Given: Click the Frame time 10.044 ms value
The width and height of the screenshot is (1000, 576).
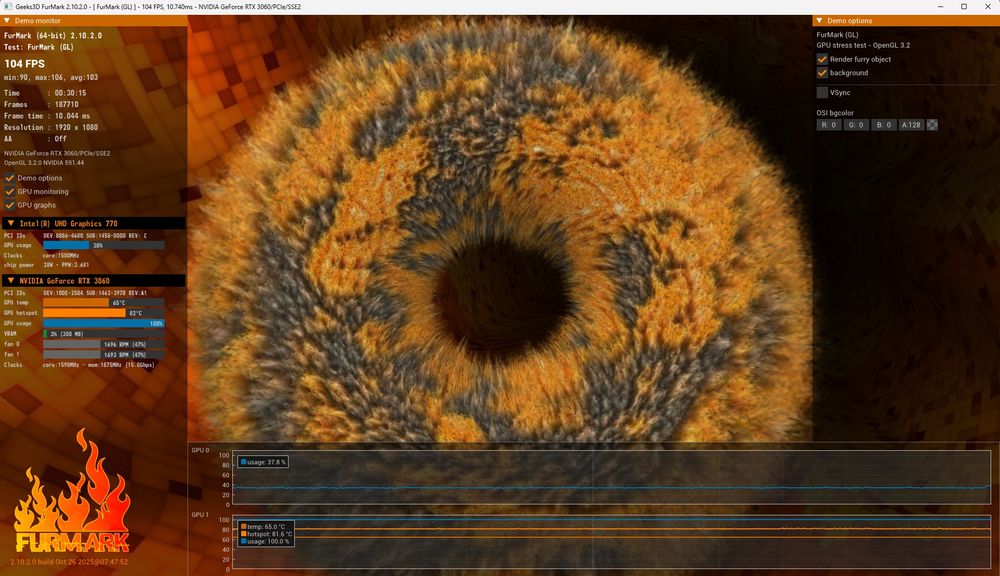Looking at the screenshot, I should pyautogui.click(x=72, y=116).
